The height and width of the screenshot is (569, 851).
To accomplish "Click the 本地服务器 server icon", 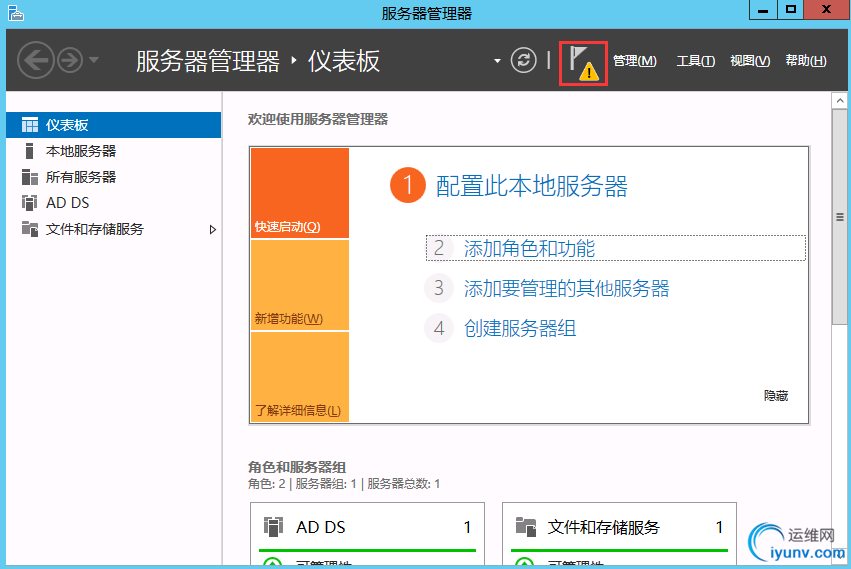I will [x=29, y=151].
